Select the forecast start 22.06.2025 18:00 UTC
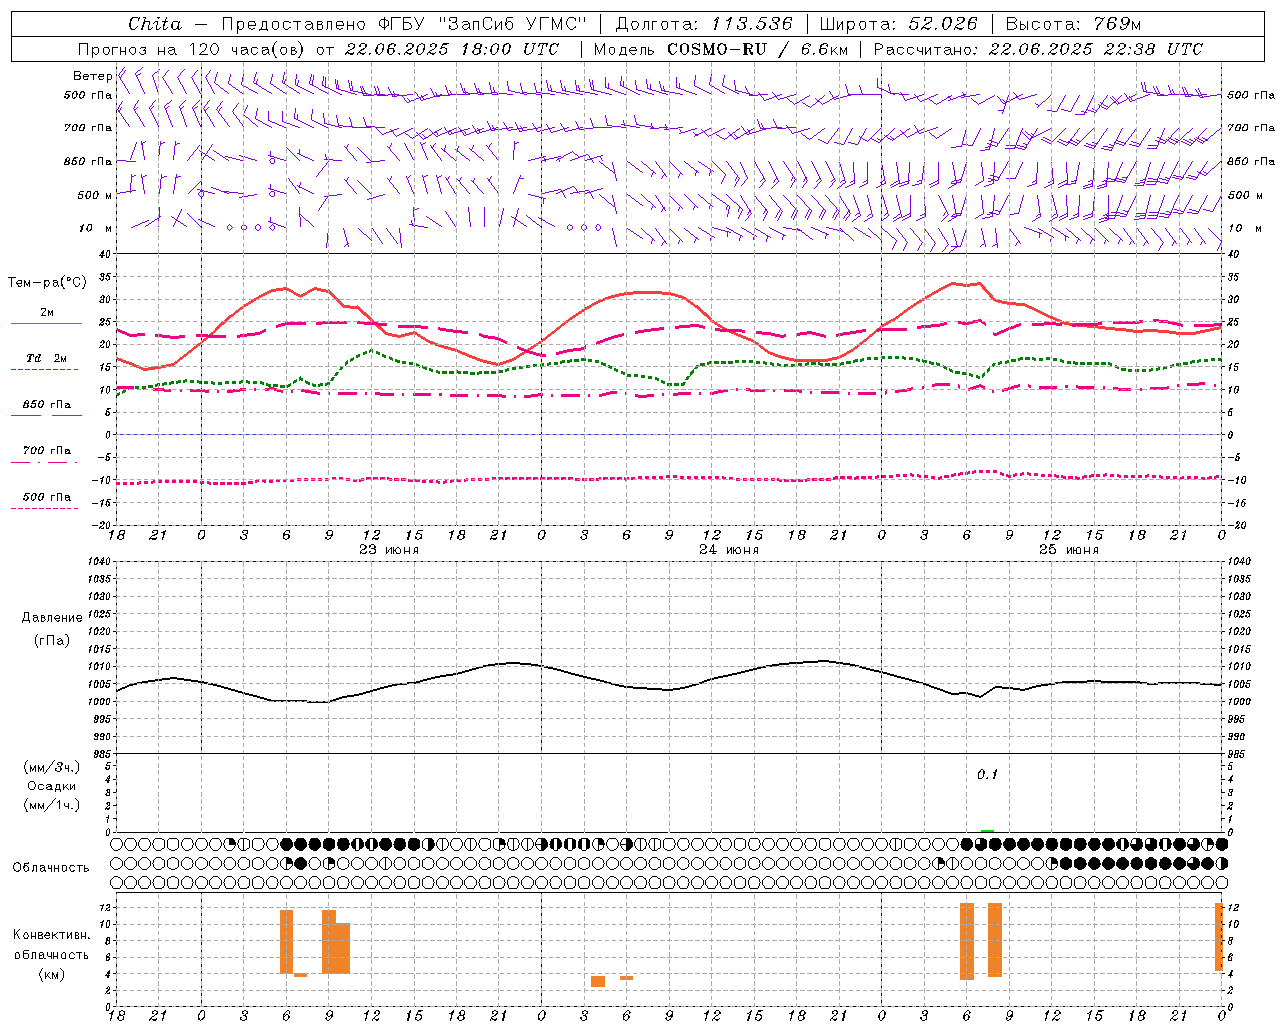The width and height of the screenshot is (1280, 1024). [x=452, y=49]
